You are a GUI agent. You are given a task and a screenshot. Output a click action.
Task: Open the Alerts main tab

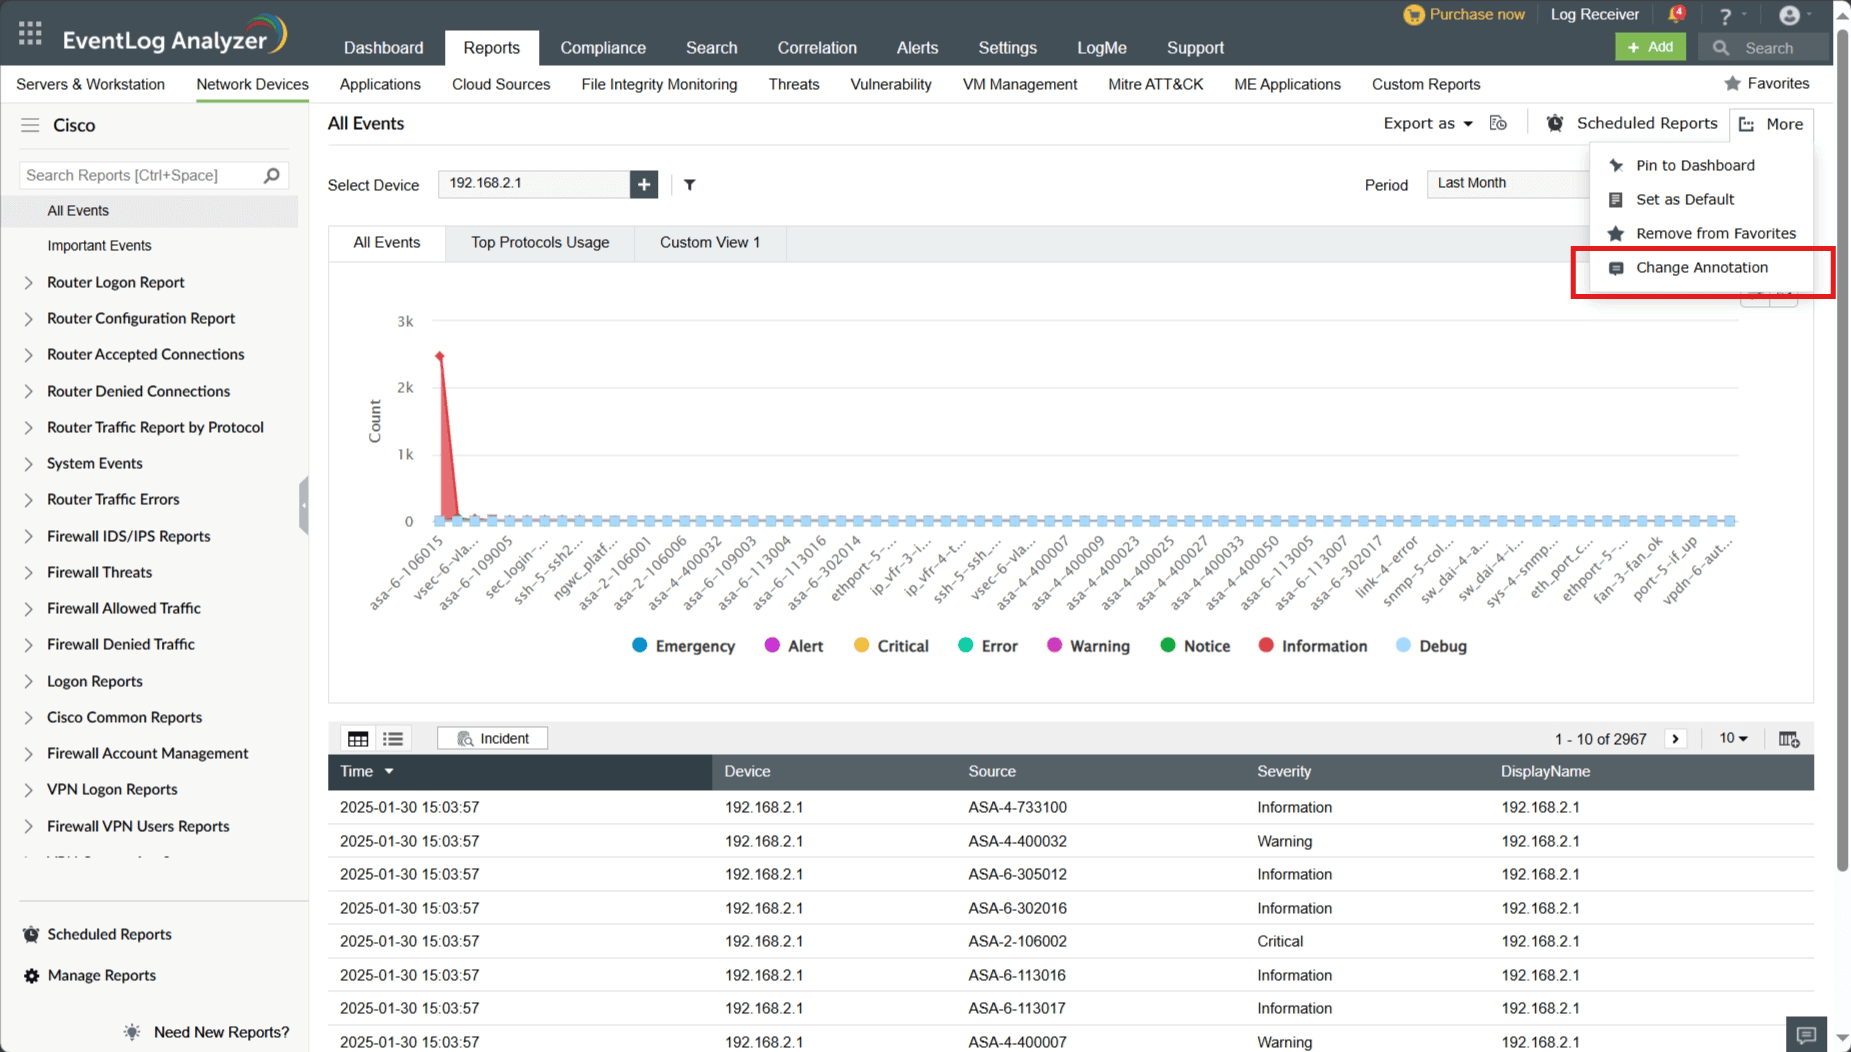coord(917,48)
